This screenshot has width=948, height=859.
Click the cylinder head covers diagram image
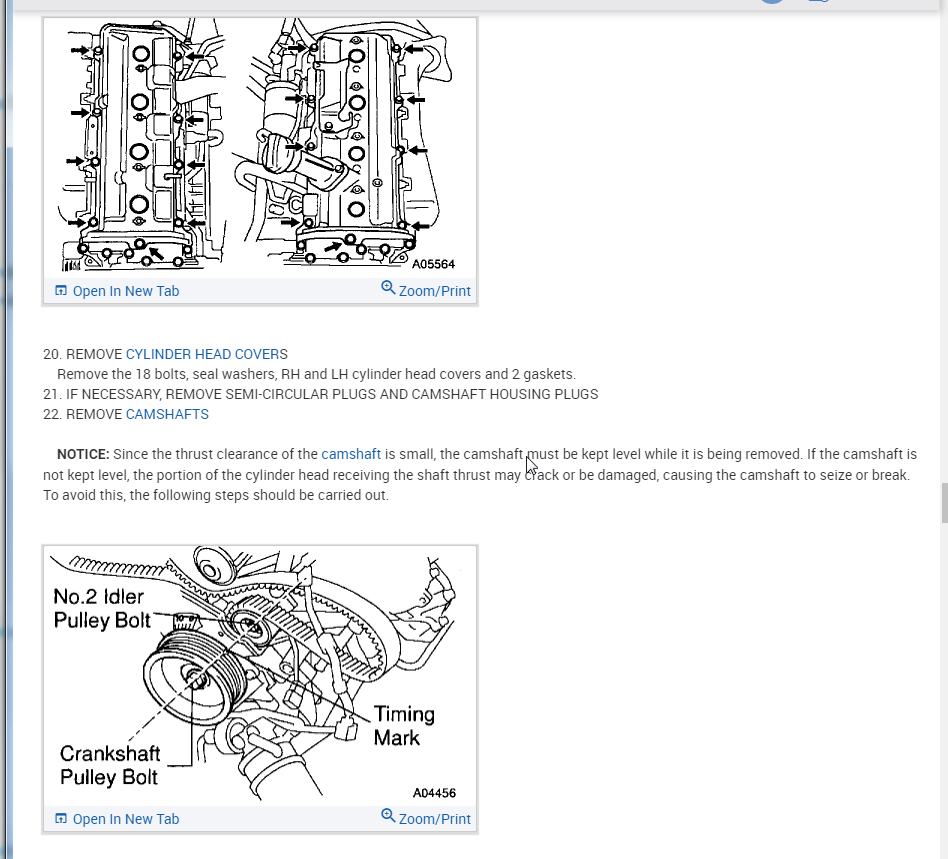260,147
